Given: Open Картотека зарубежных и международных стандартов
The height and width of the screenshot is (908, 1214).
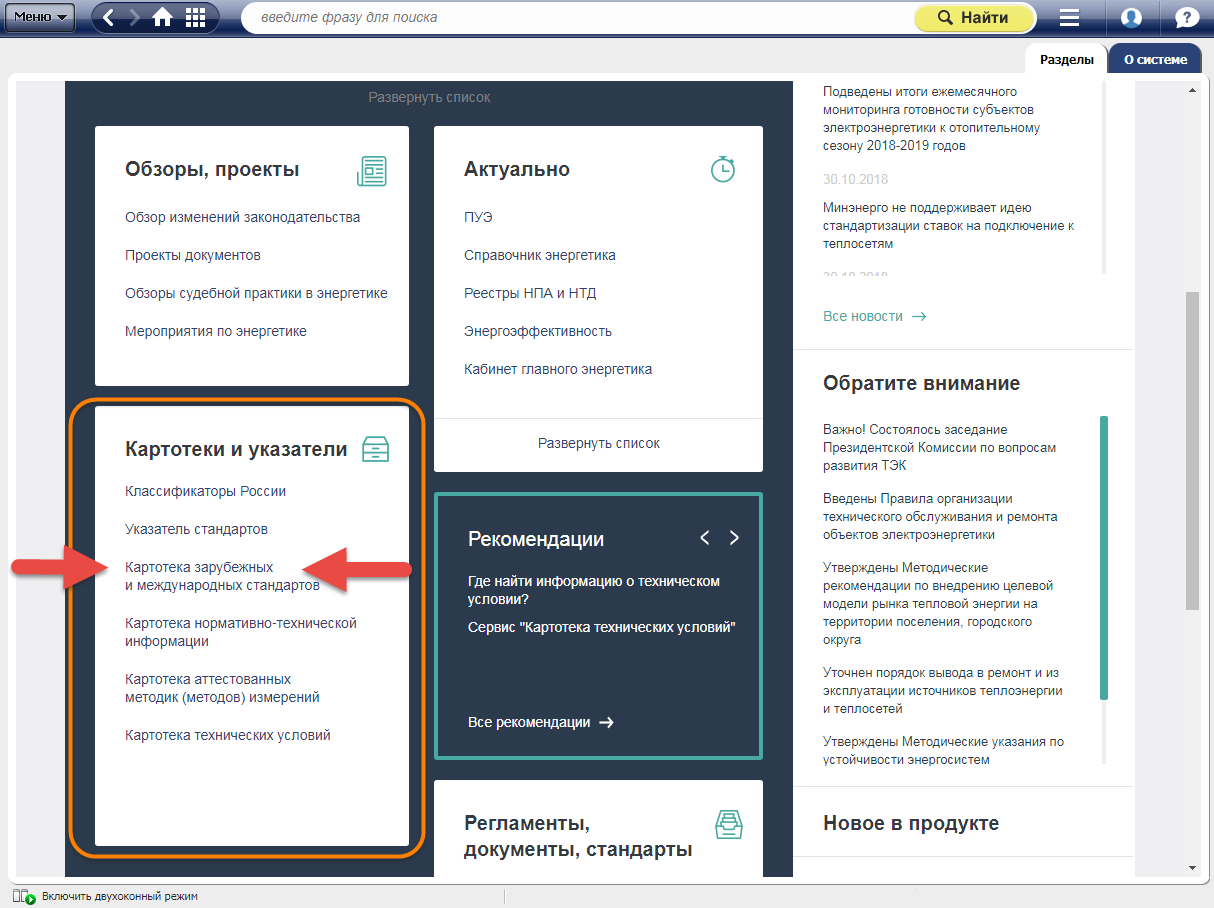Looking at the screenshot, I should tap(222, 576).
